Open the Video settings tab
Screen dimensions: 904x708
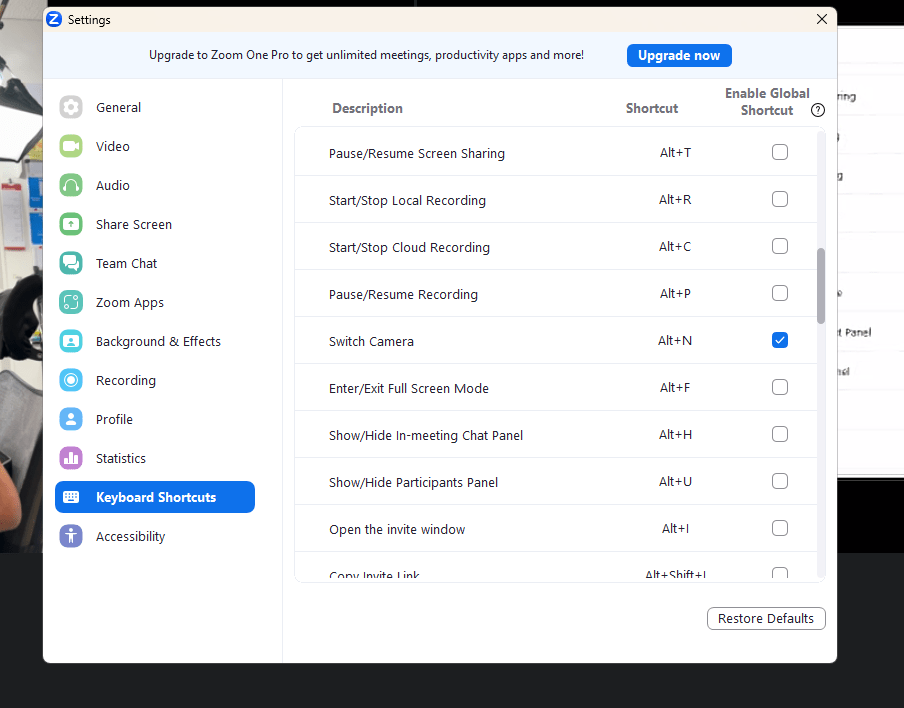click(155, 146)
